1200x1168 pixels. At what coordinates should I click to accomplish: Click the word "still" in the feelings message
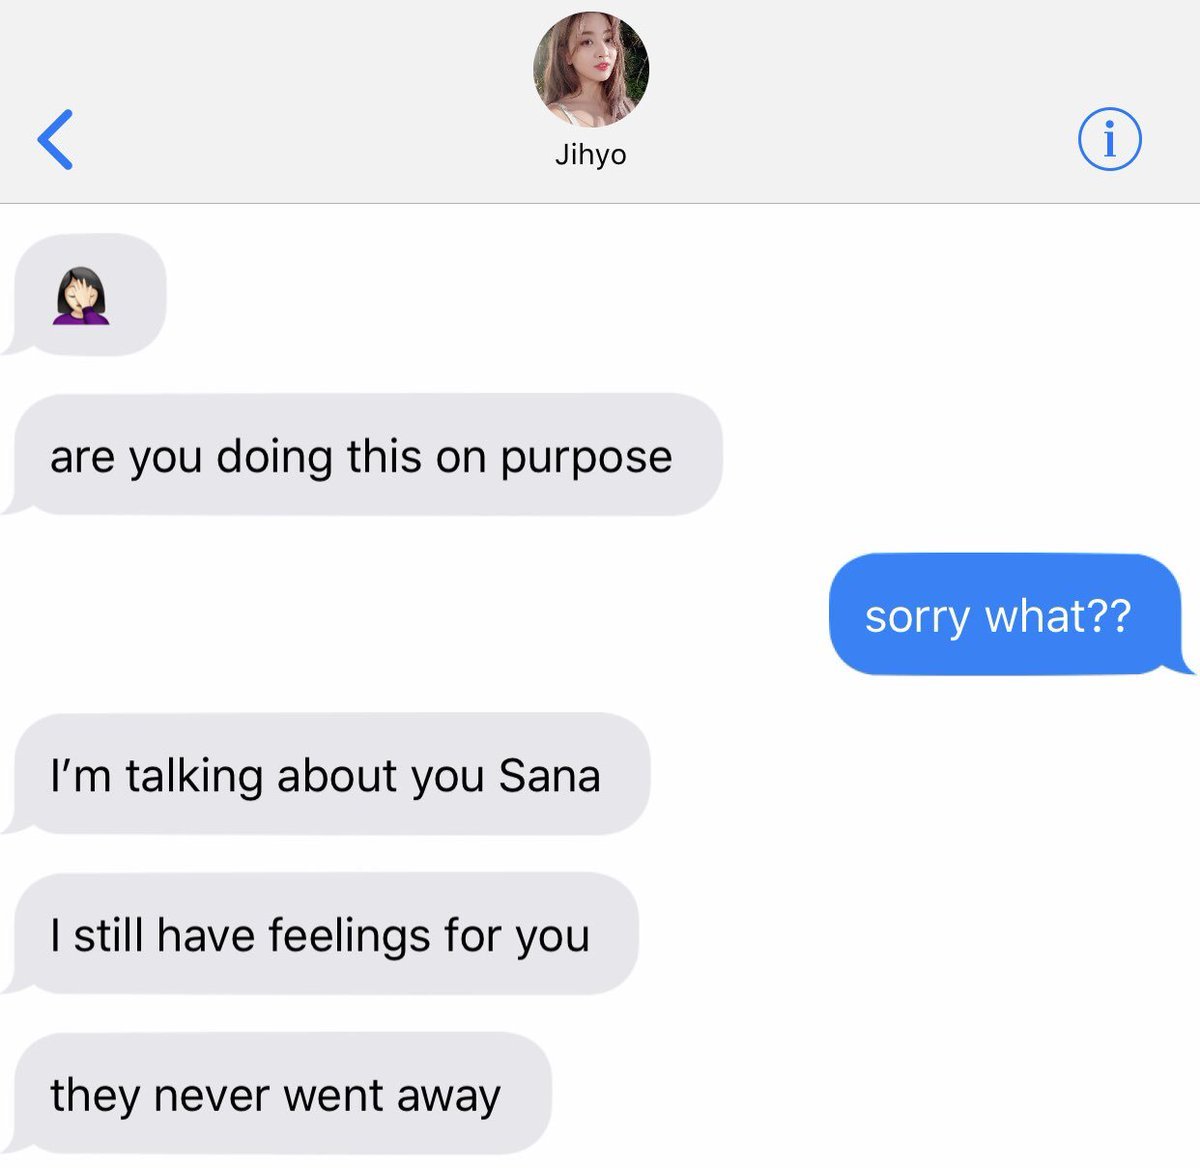click(x=110, y=936)
